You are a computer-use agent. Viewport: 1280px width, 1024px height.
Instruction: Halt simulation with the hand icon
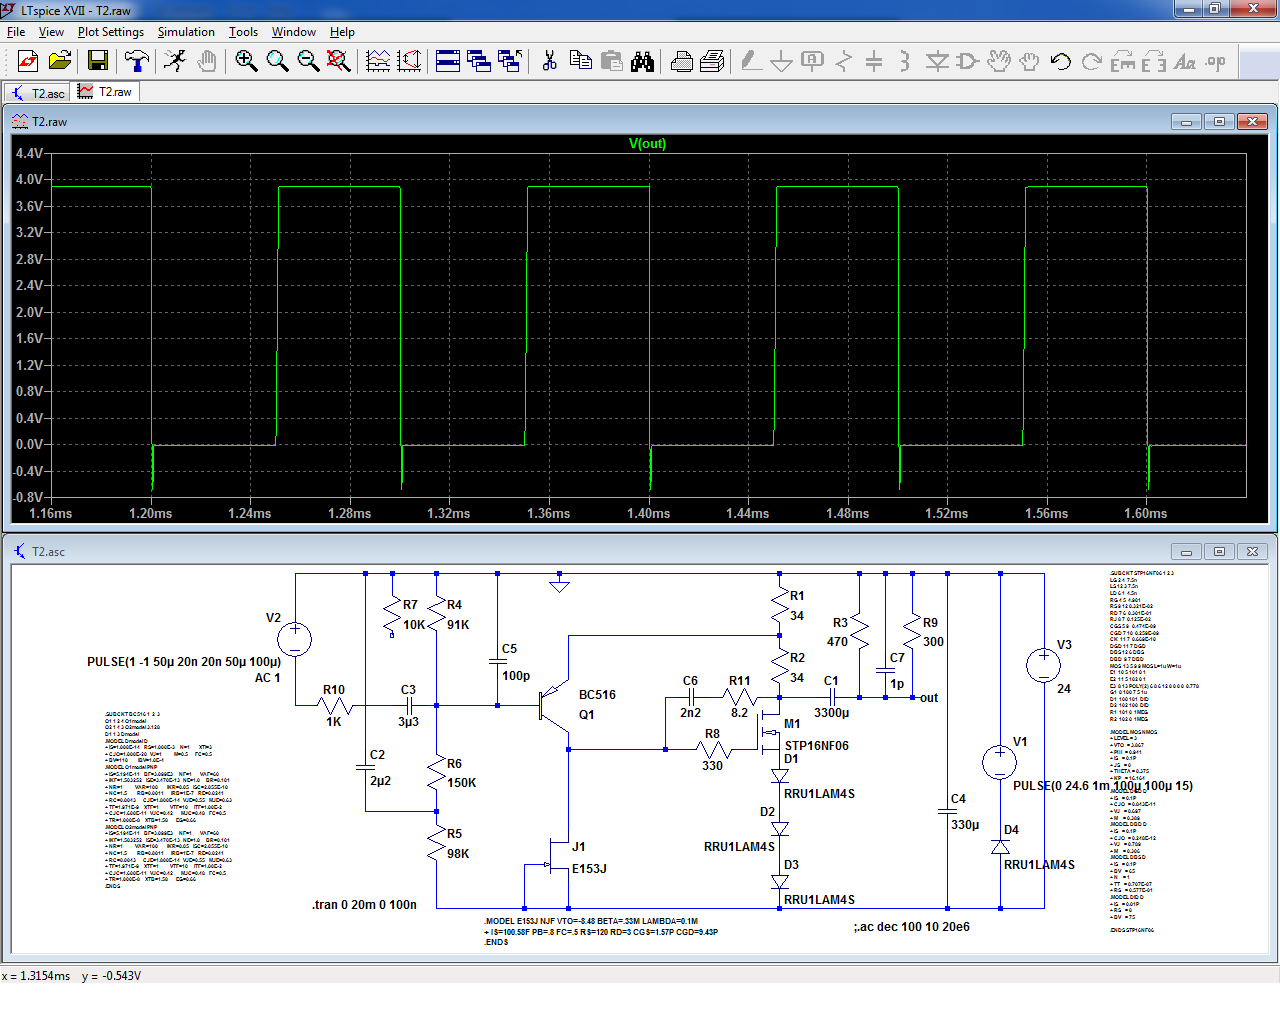point(207,62)
